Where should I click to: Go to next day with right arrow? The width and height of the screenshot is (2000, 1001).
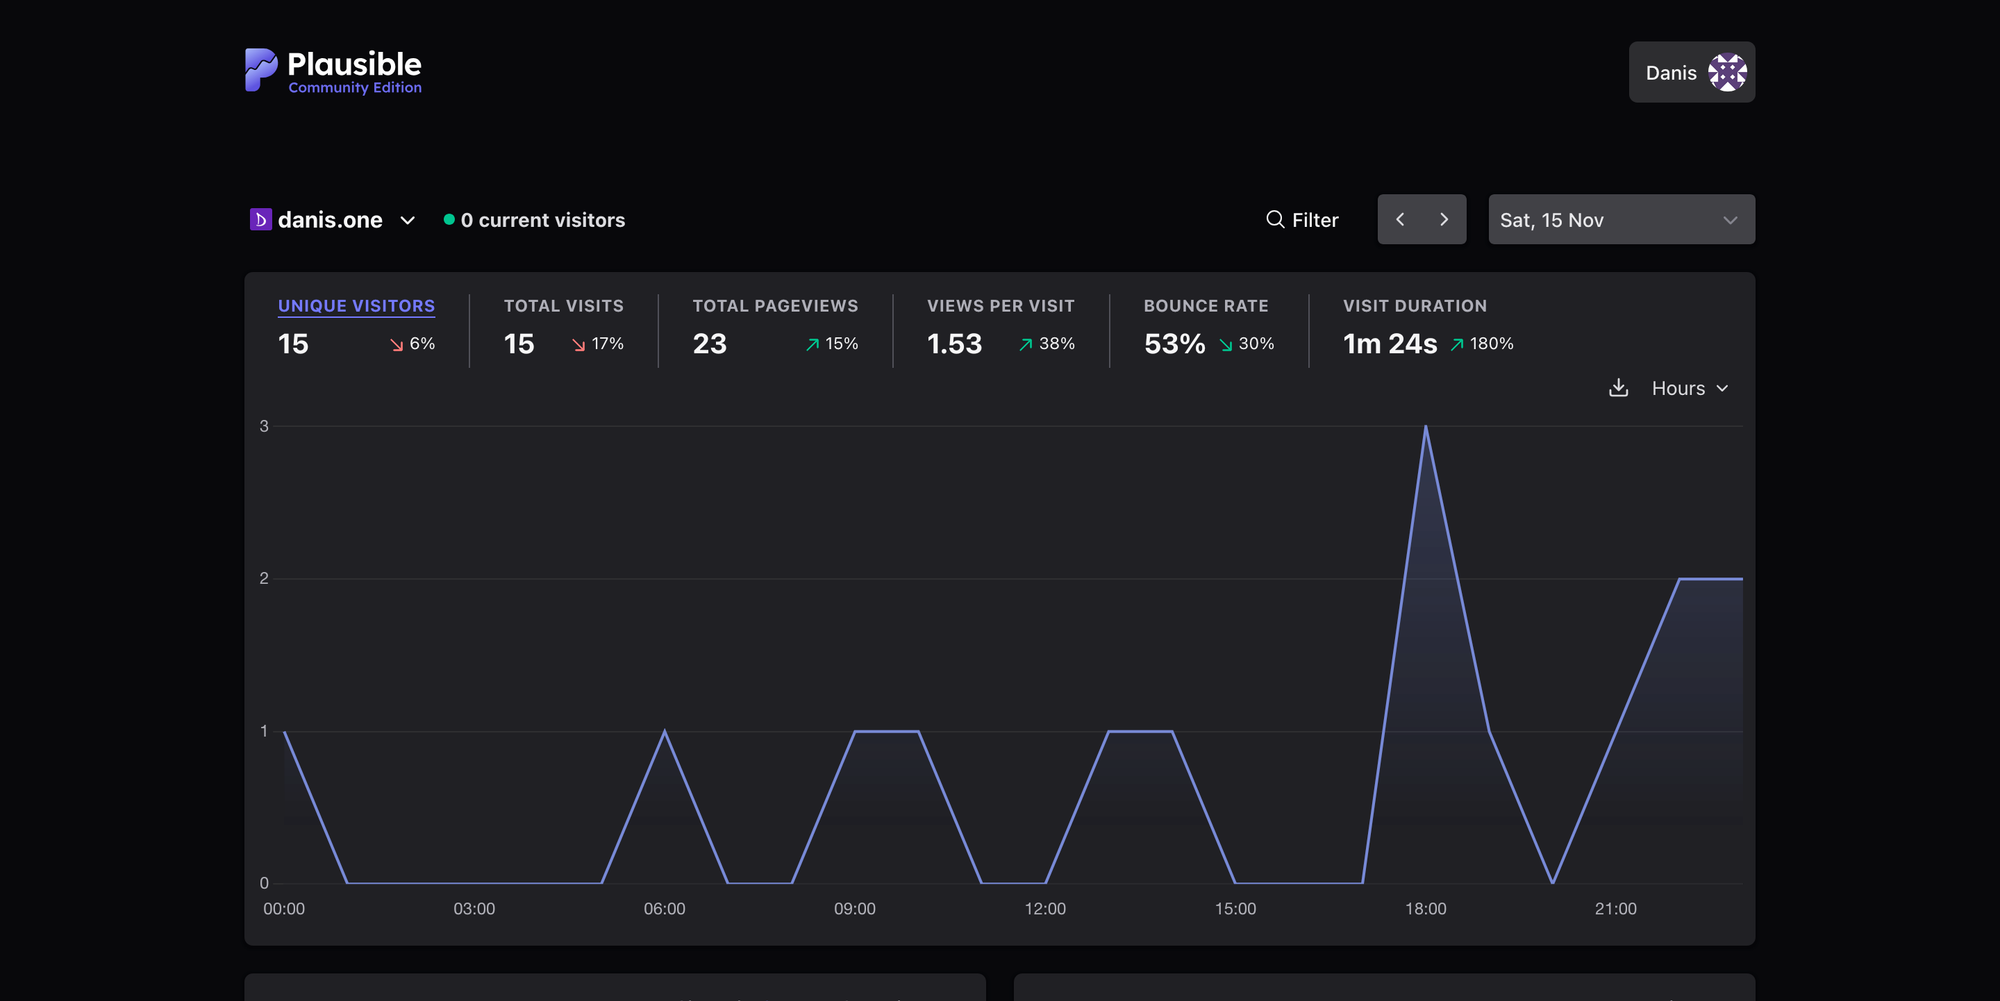1444,220
